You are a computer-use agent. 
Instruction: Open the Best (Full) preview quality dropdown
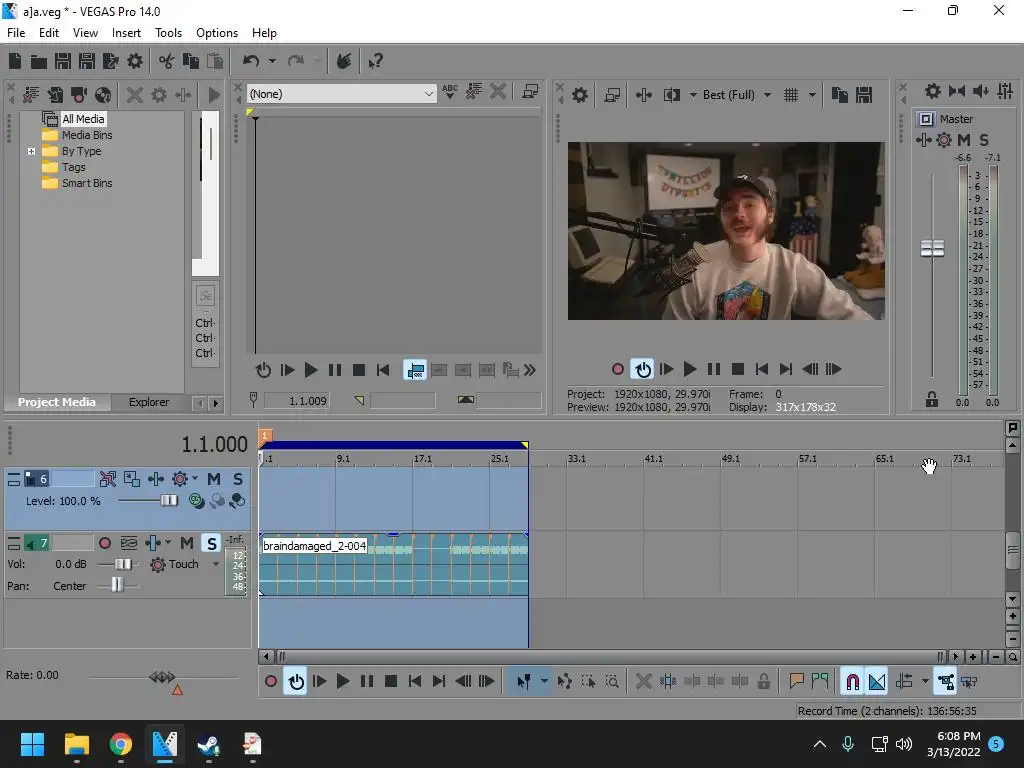(x=767, y=95)
